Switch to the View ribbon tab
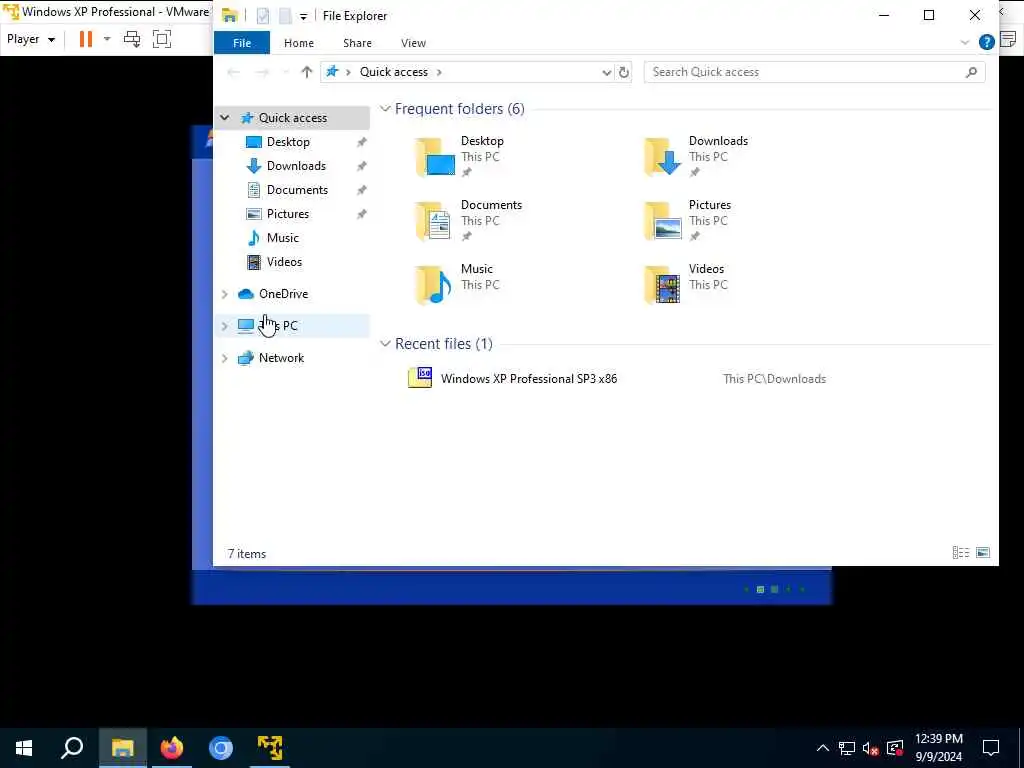1024x768 pixels. 413,43
